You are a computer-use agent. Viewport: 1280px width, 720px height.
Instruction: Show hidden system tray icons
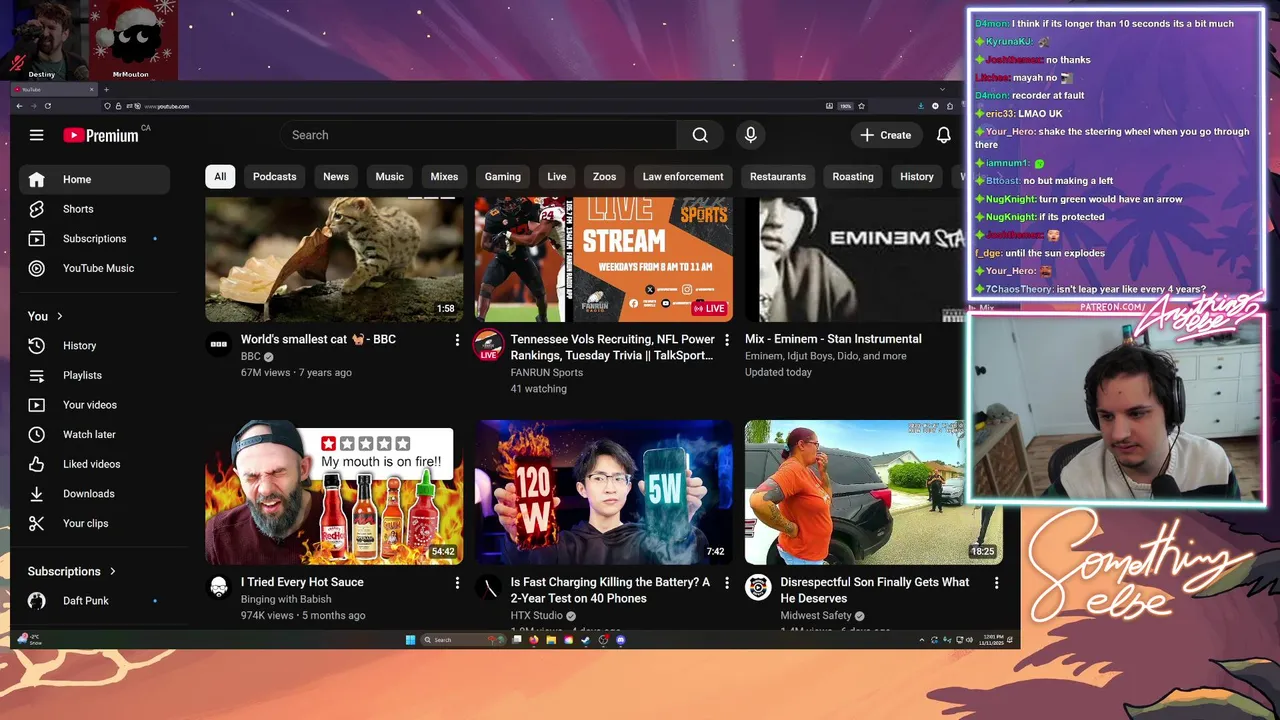(x=921, y=640)
